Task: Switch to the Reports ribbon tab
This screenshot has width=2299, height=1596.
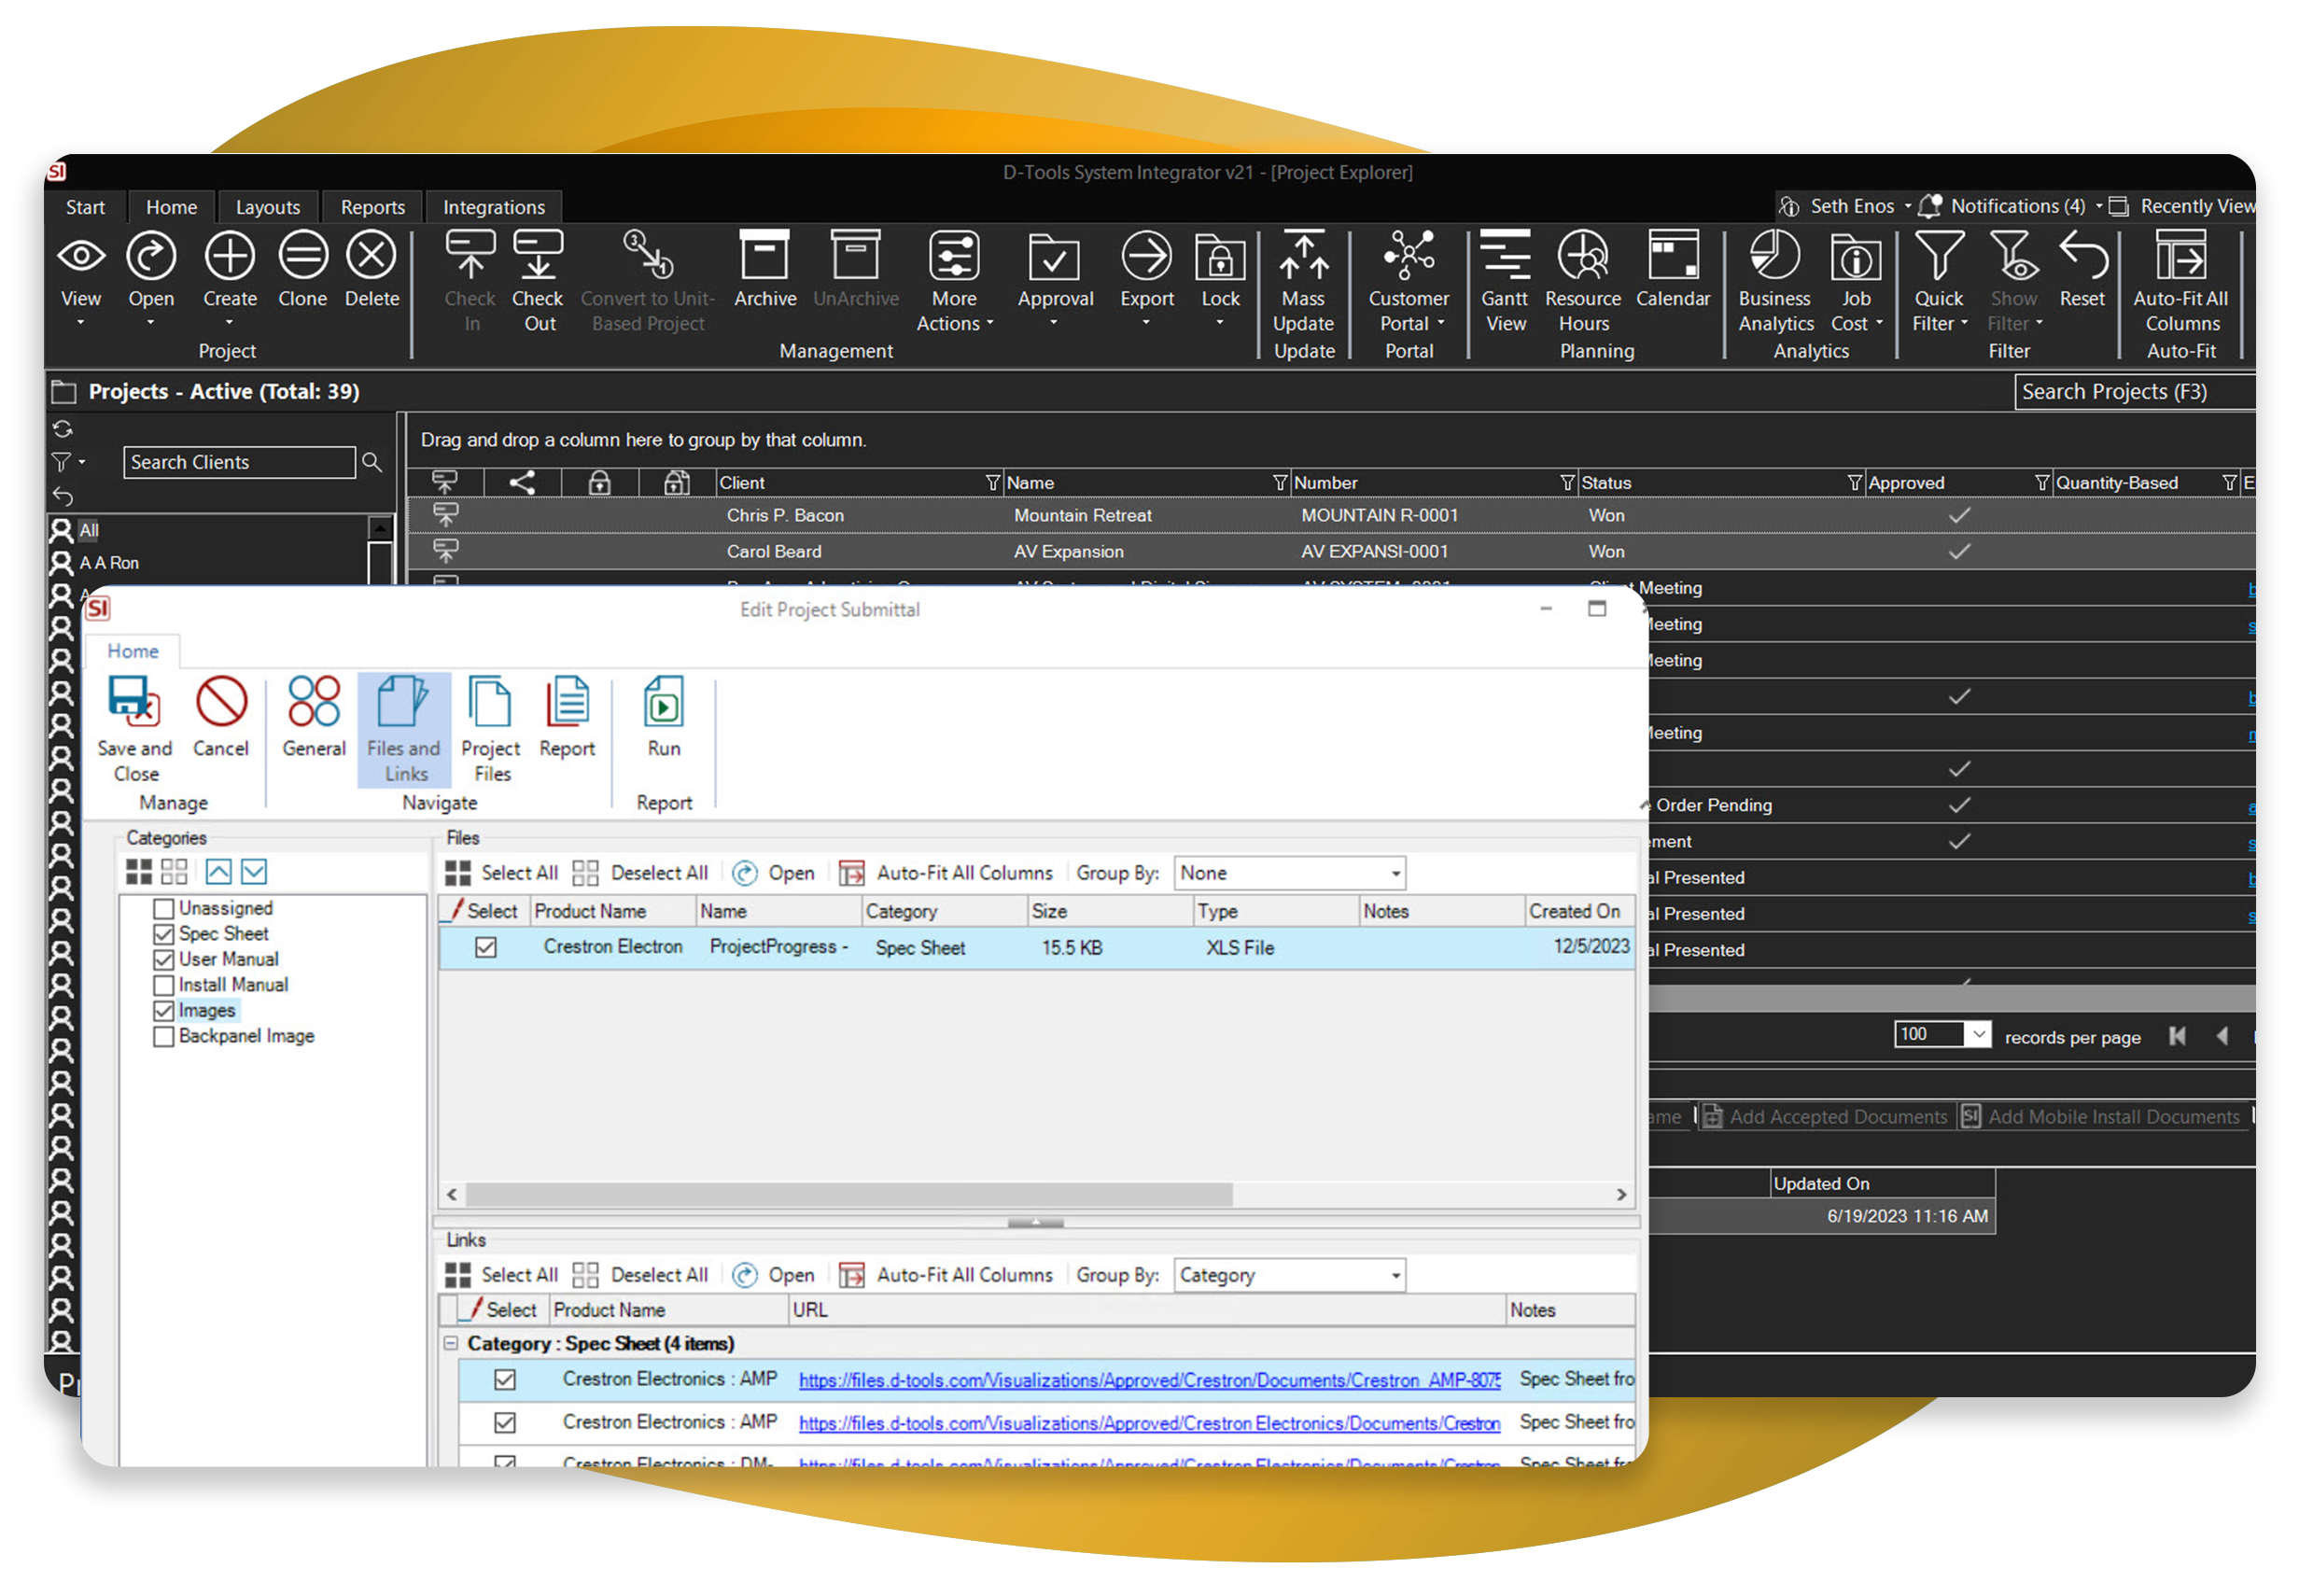Action: pyautogui.click(x=372, y=206)
